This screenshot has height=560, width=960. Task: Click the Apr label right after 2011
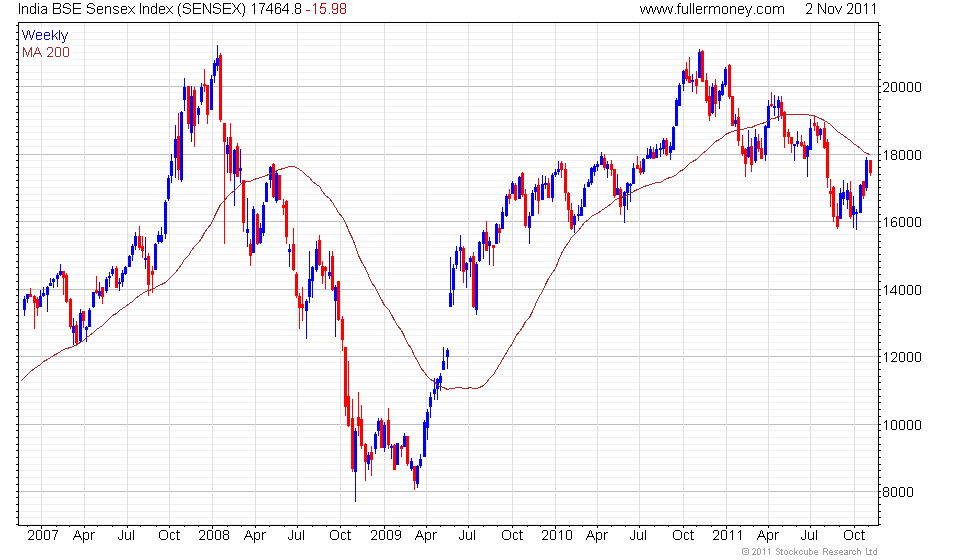(x=767, y=536)
